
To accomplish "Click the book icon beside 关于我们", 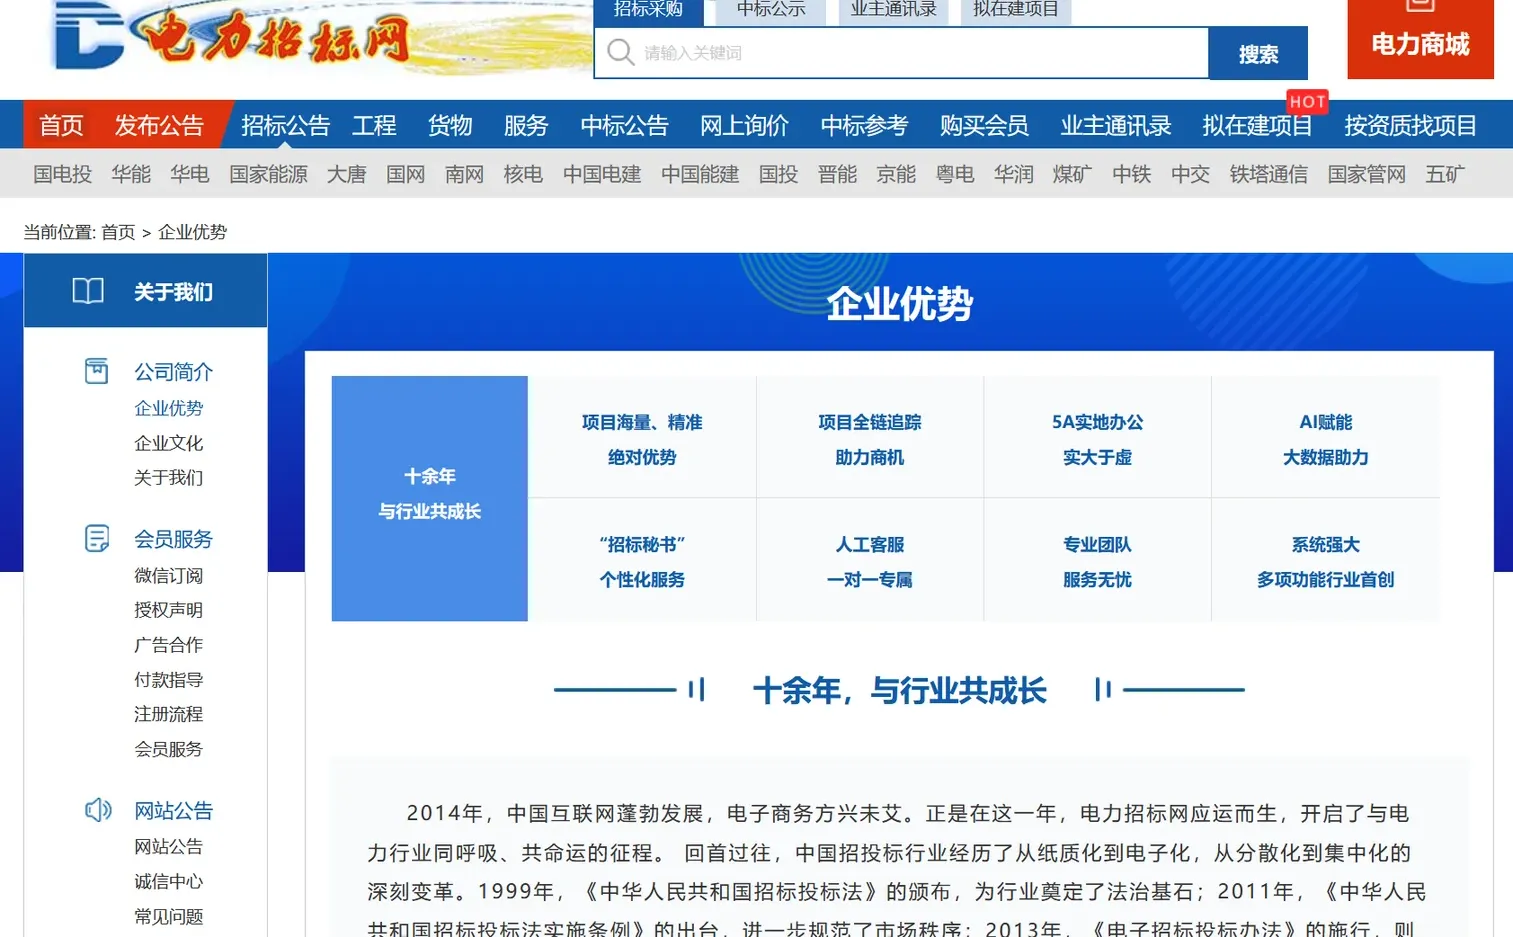I will (88, 291).
